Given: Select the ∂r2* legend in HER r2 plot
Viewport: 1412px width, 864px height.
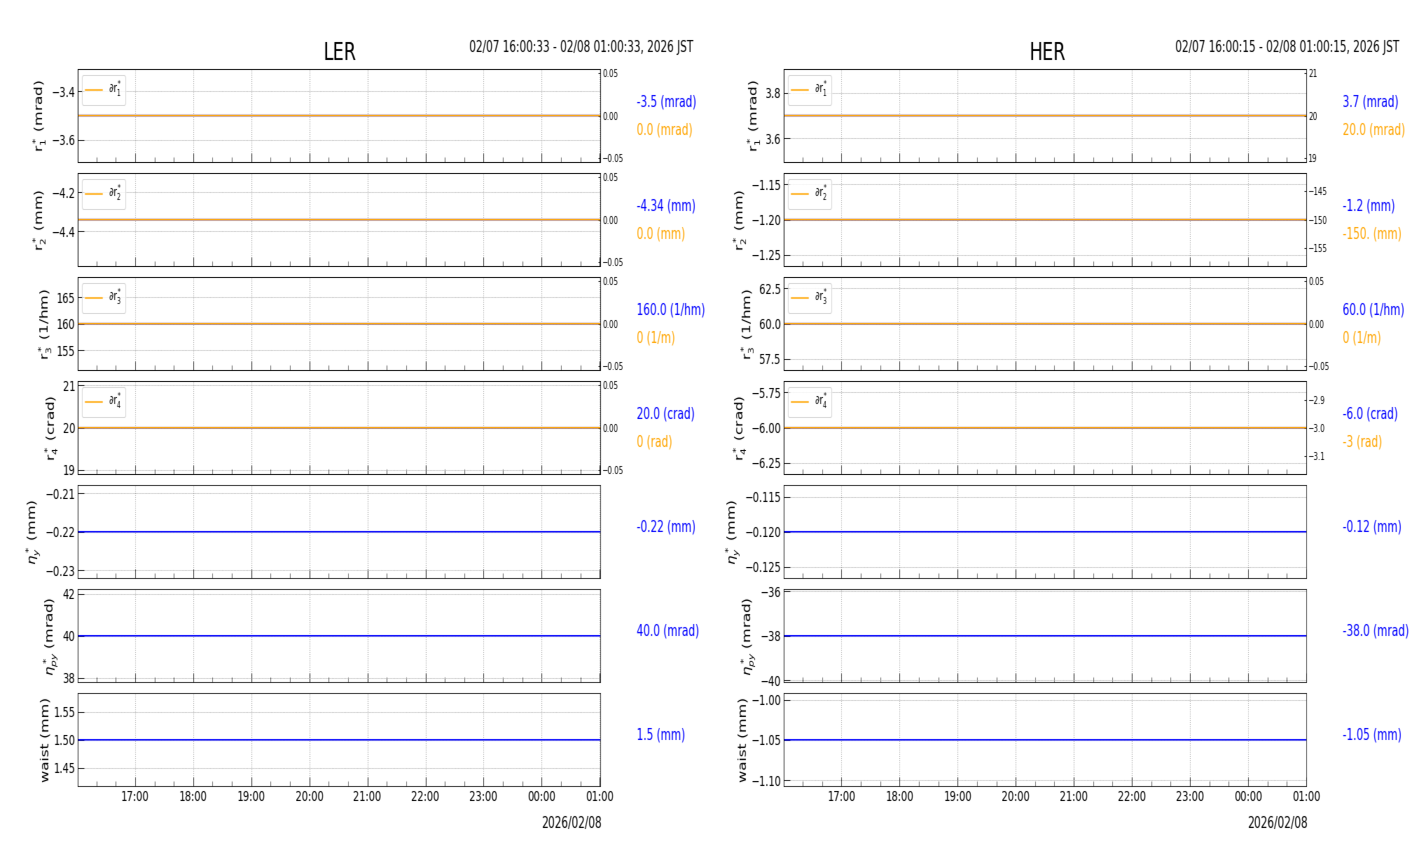Looking at the screenshot, I should [809, 194].
